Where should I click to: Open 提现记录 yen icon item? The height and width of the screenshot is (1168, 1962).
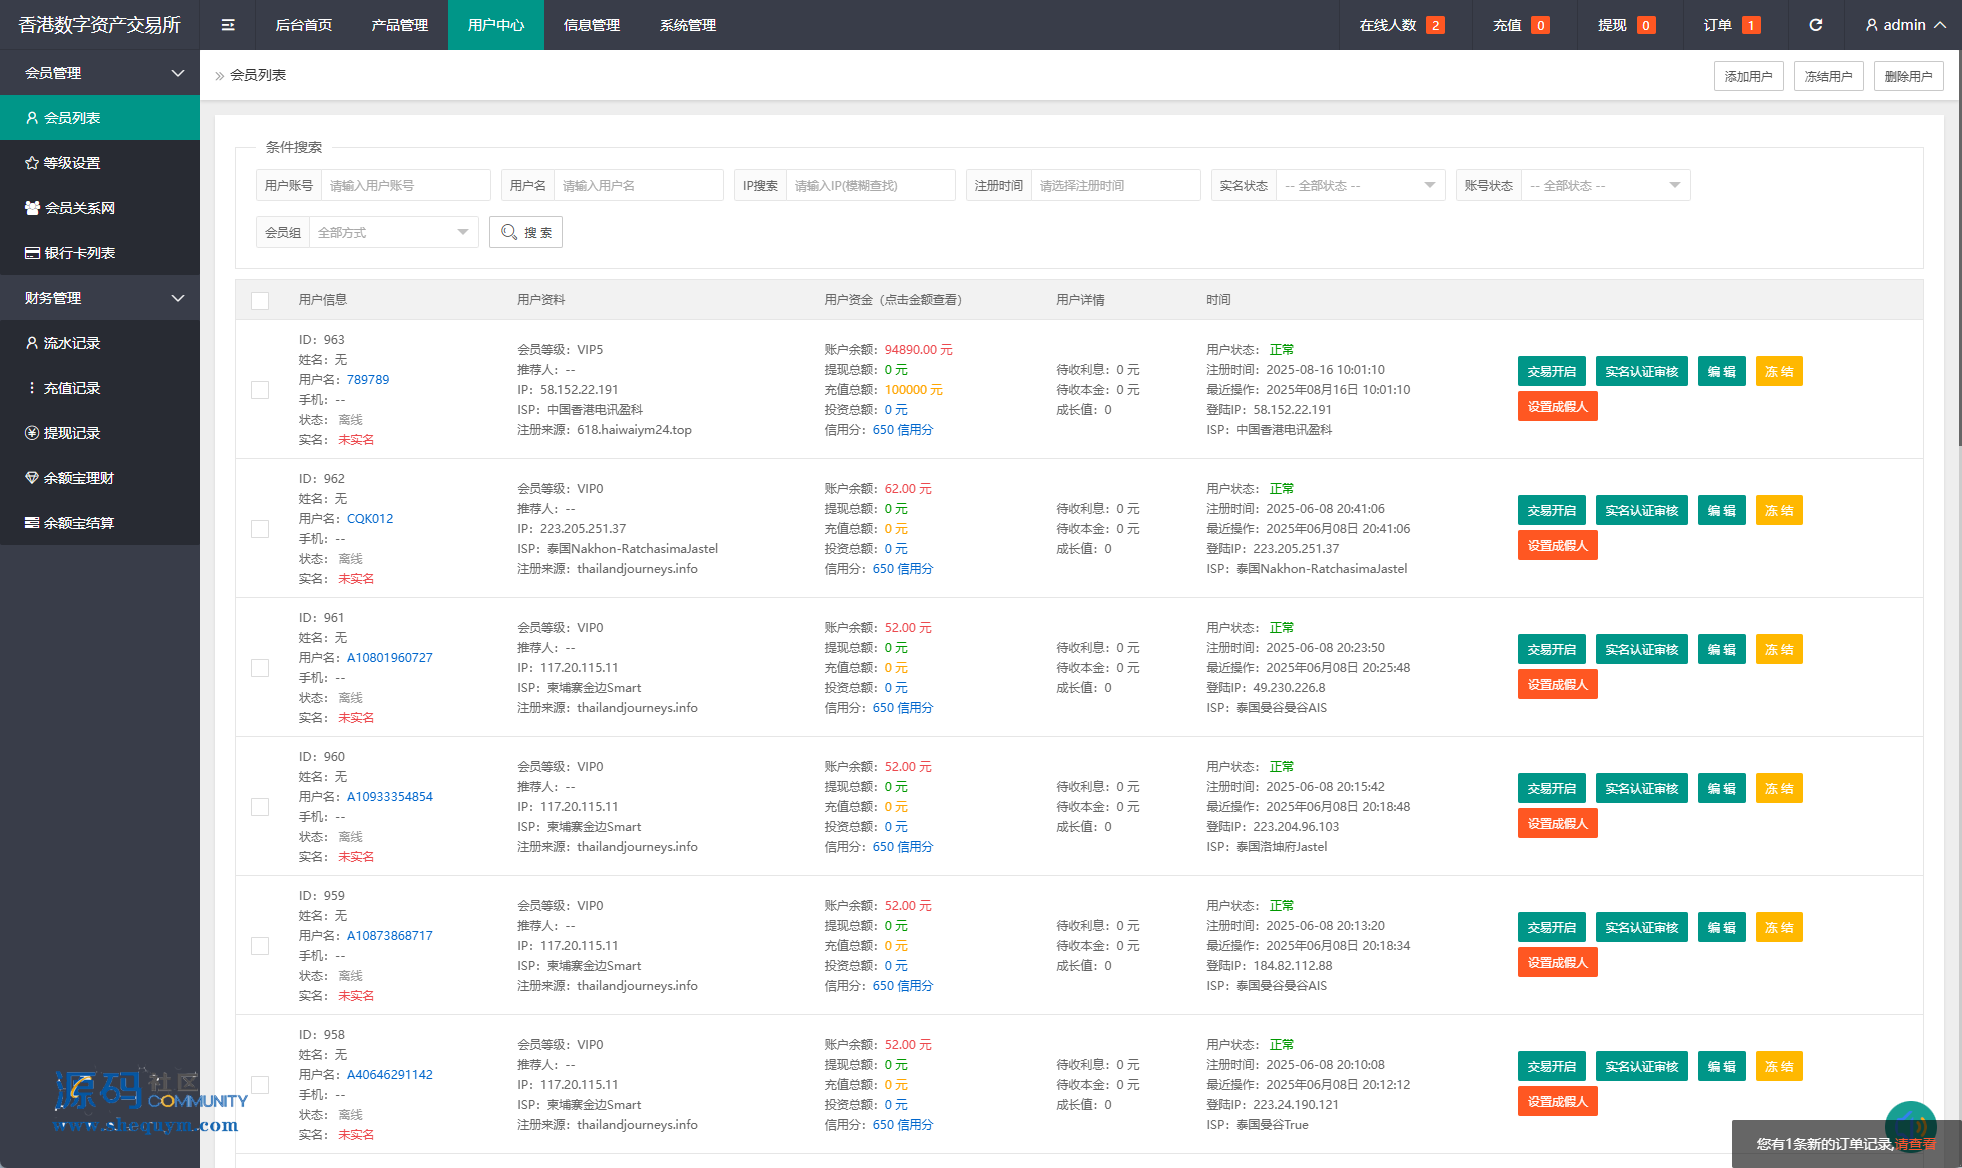(x=70, y=433)
